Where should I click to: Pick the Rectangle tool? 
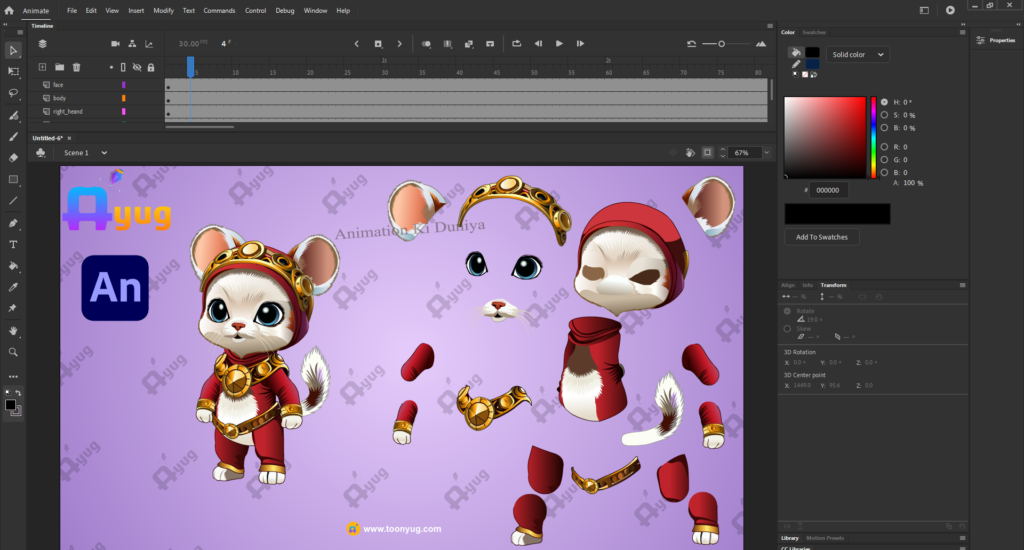click(13, 180)
